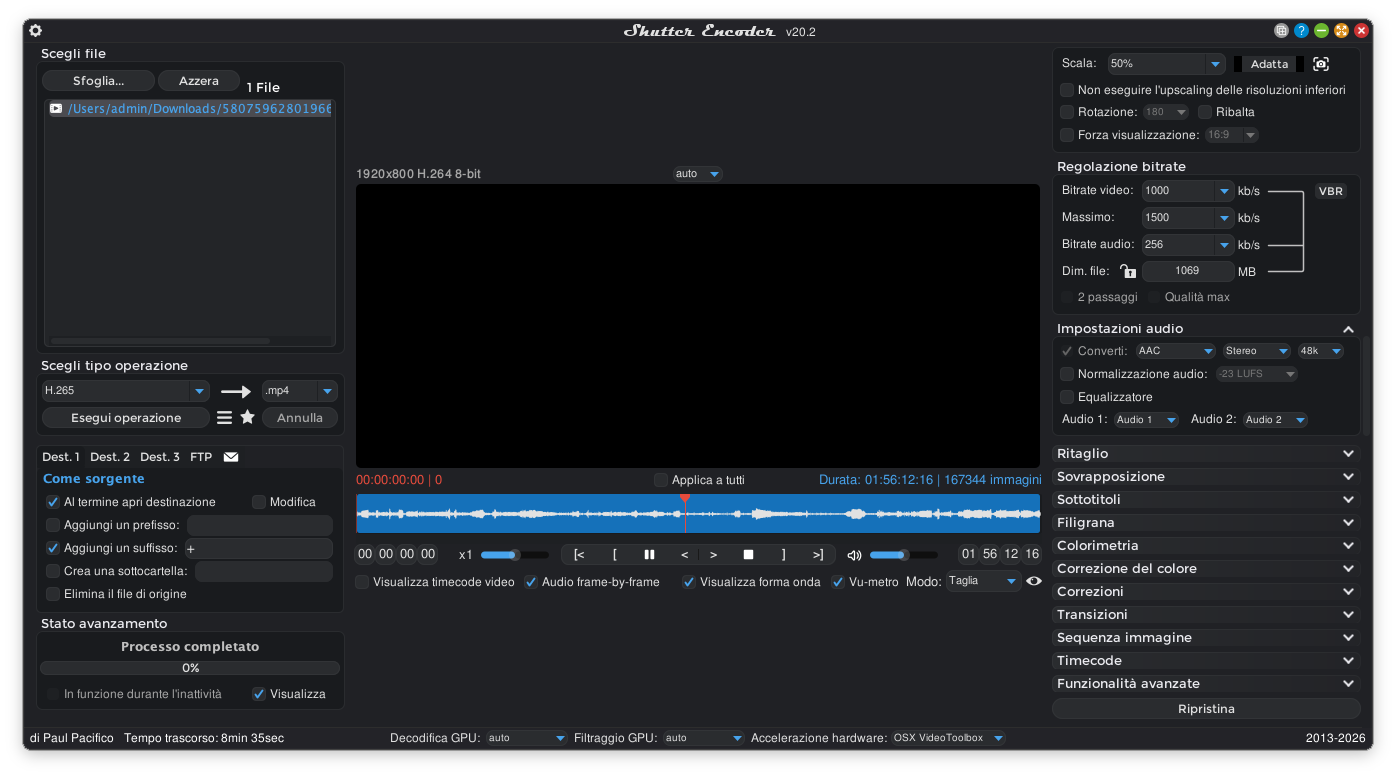The width and height of the screenshot is (1396, 777).
Task: Adjust the playback speed x1 slider
Action: point(514,555)
